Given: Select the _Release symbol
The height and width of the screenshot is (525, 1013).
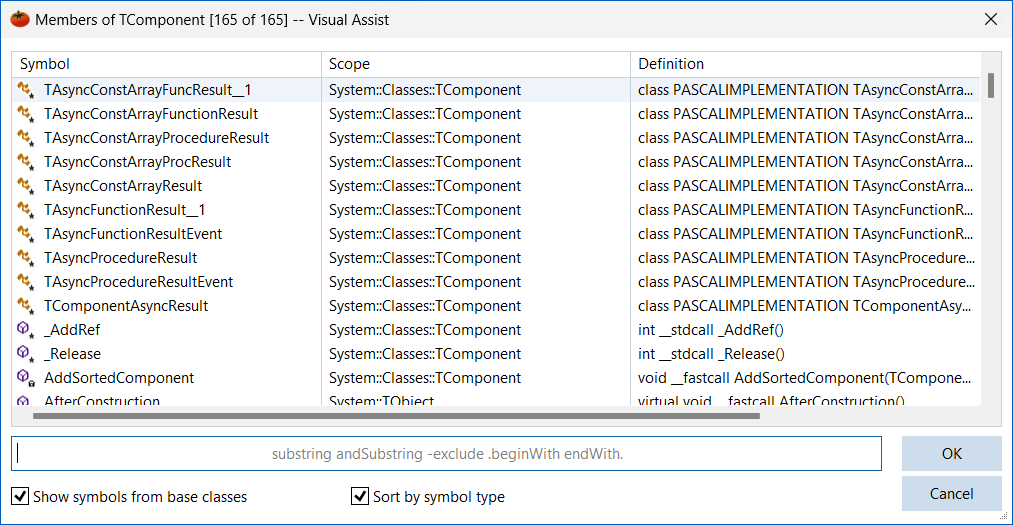Looking at the screenshot, I should pos(72,353).
